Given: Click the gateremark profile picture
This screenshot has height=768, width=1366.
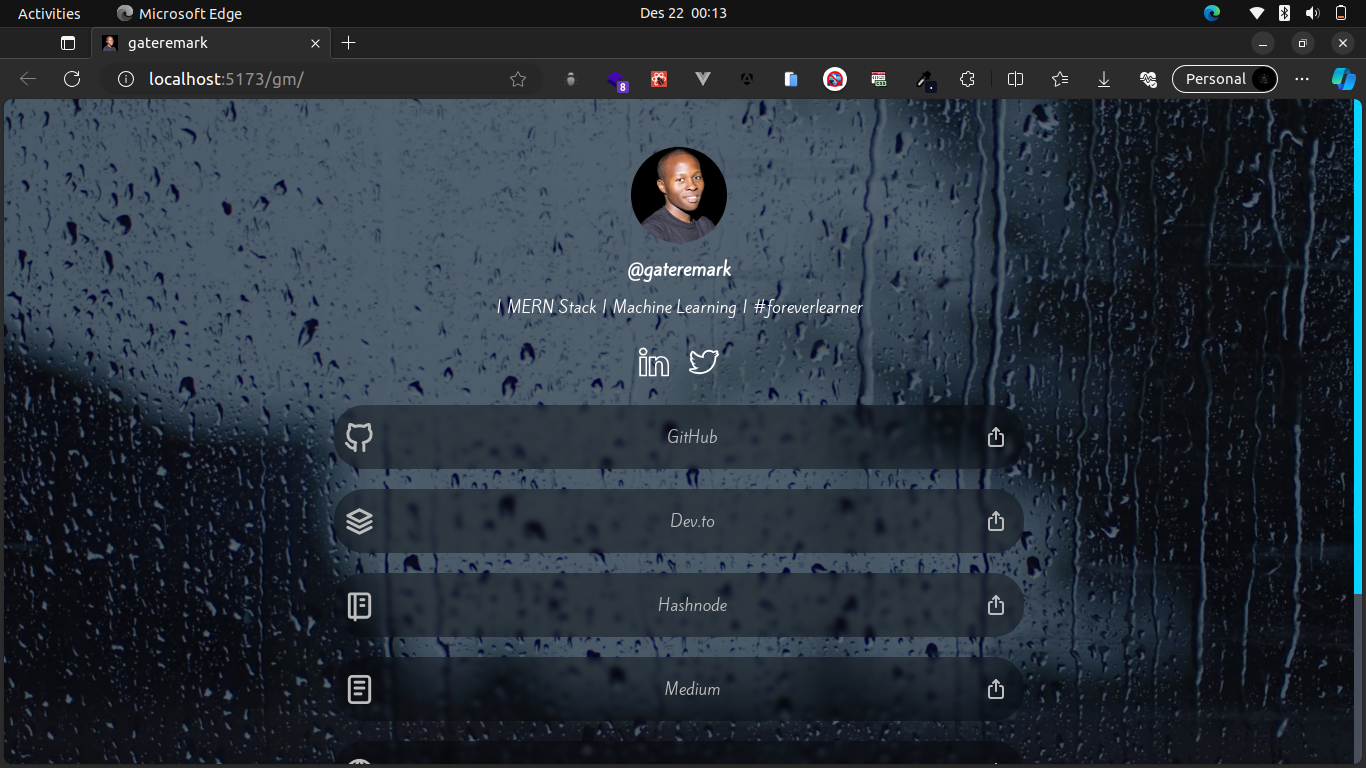Looking at the screenshot, I should (679, 195).
